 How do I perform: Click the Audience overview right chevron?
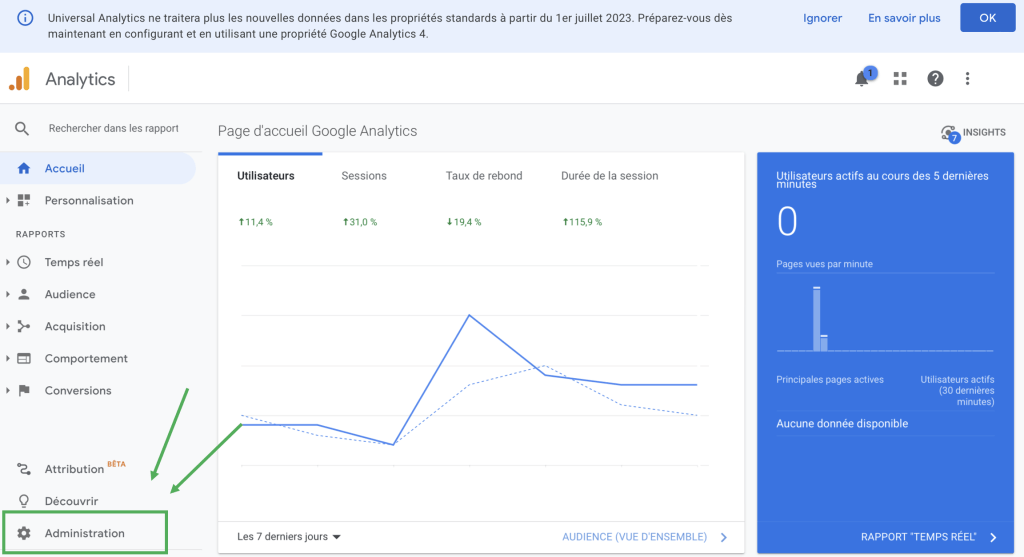(x=724, y=537)
